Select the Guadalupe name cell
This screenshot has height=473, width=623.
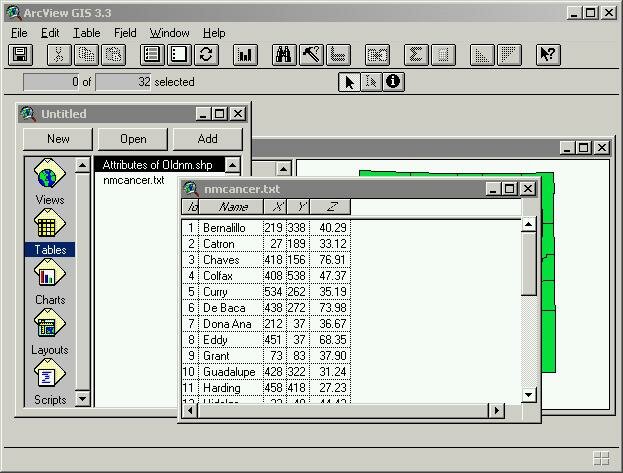tap(231, 372)
